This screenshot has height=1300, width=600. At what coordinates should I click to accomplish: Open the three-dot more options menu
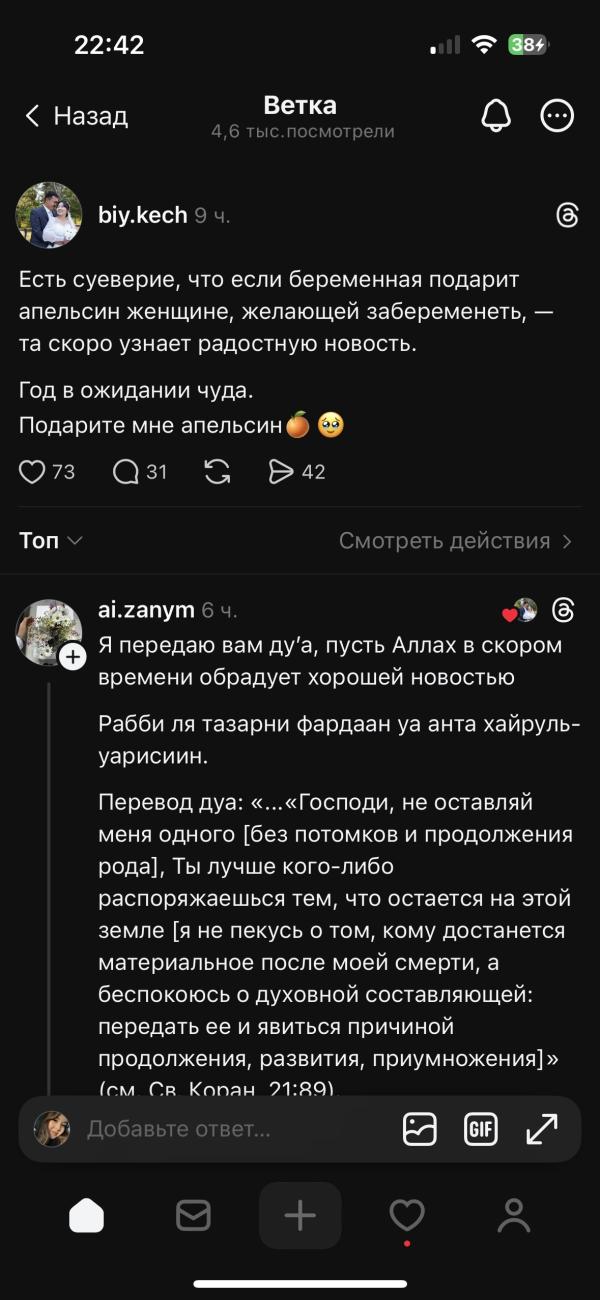[x=557, y=116]
